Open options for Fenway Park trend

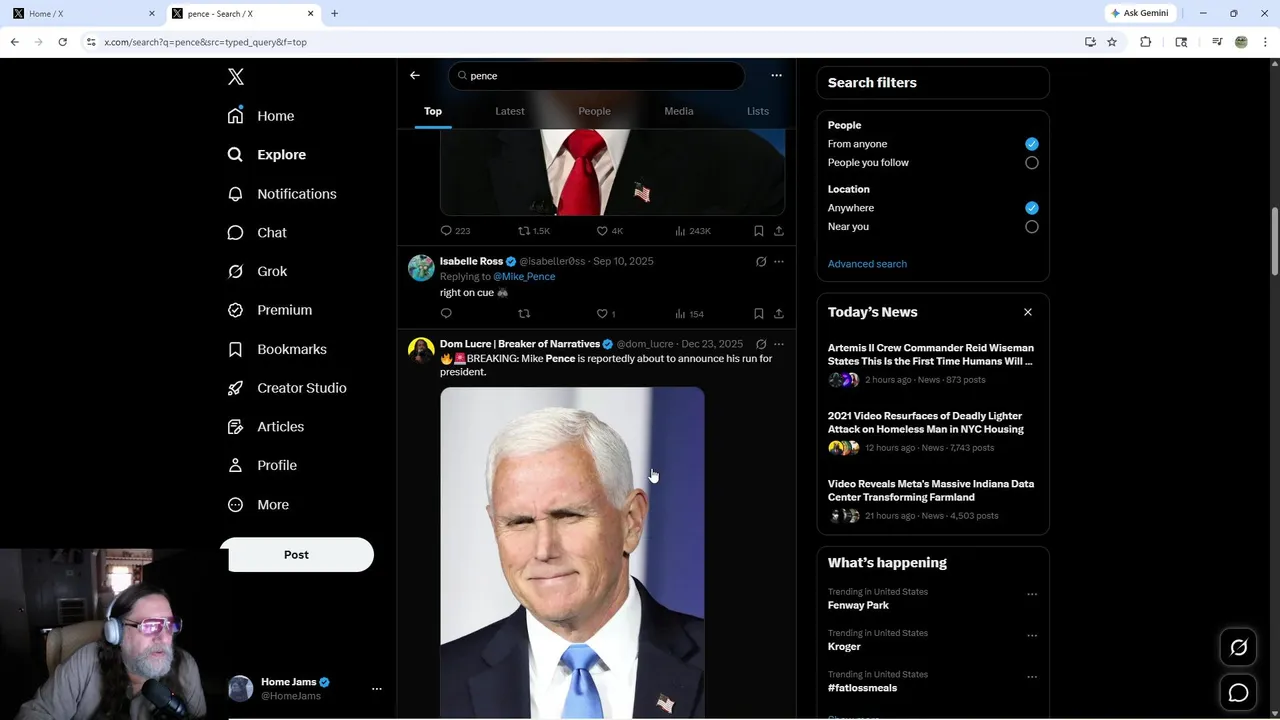point(1032,594)
